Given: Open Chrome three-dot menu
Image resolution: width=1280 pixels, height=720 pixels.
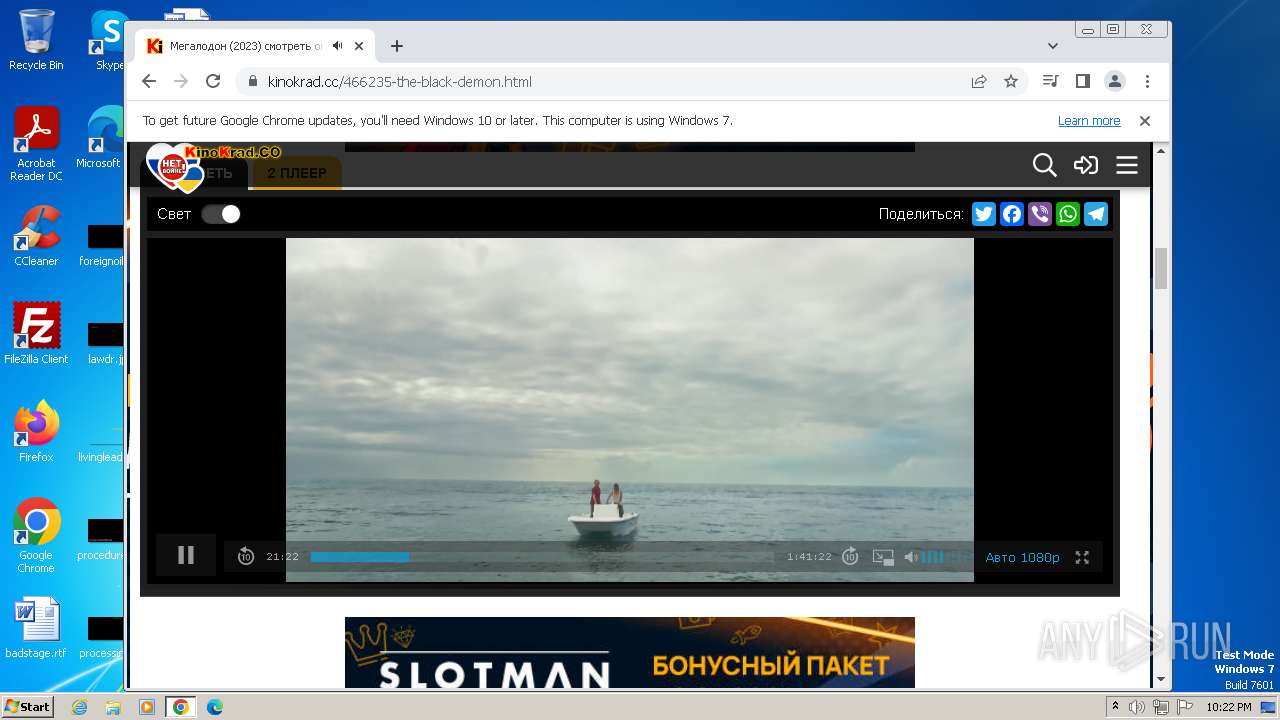Looking at the screenshot, I should tap(1147, 82).
